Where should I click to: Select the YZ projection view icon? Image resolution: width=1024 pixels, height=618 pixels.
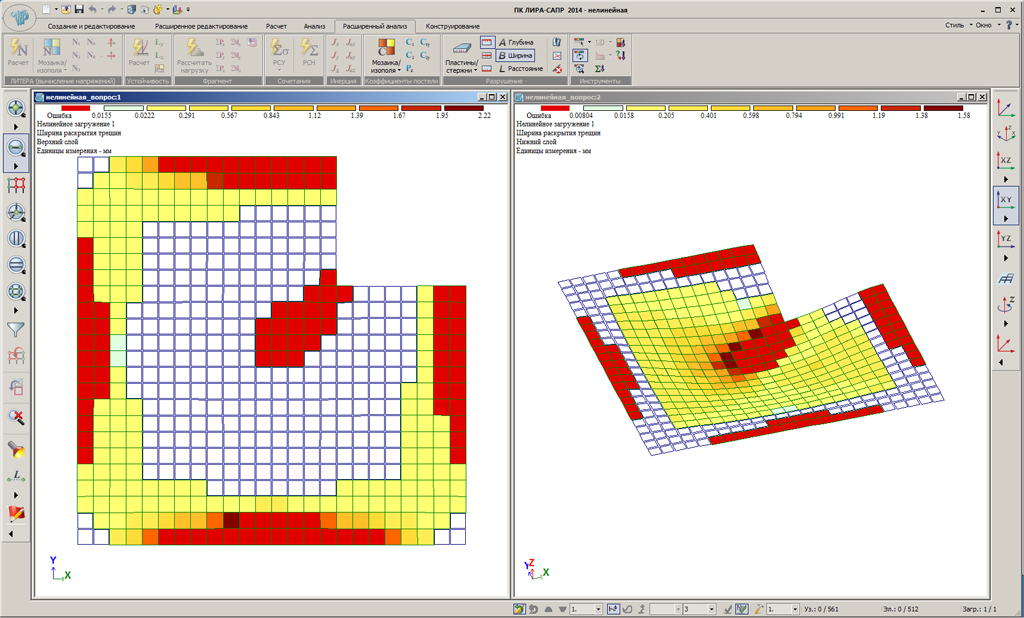point(1004,240)
